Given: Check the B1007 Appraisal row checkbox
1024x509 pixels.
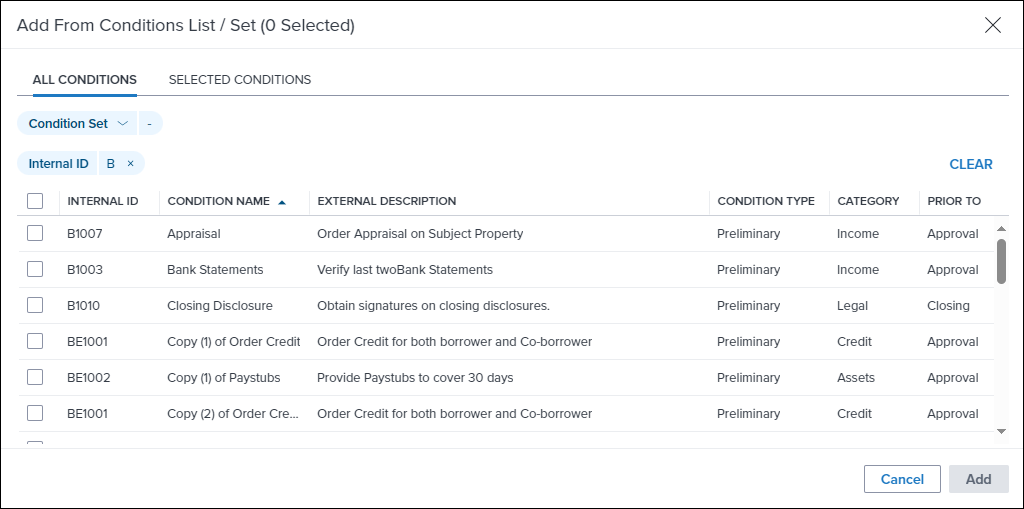Looking at the screenshot, I should point(35,233).
